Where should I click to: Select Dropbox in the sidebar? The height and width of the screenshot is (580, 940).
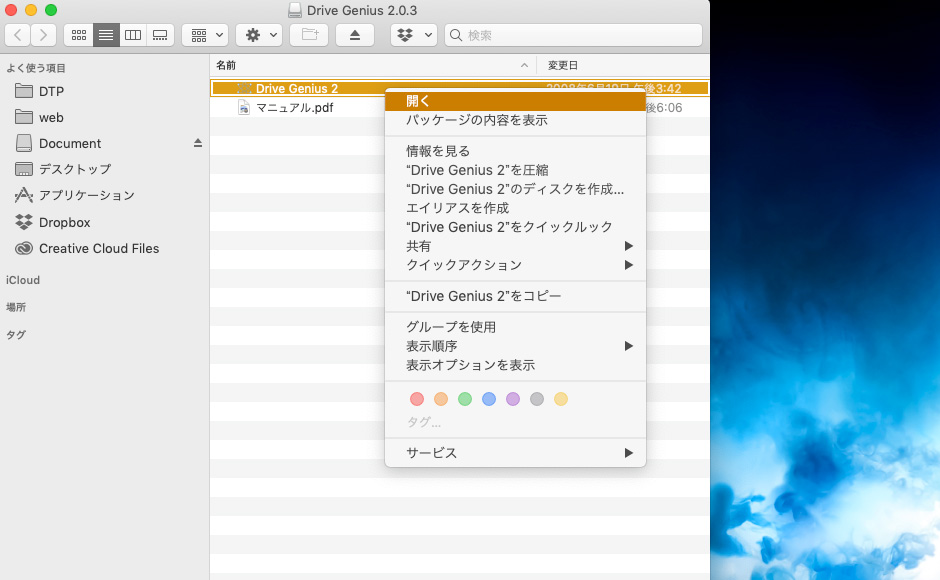(x=105, y=223)
